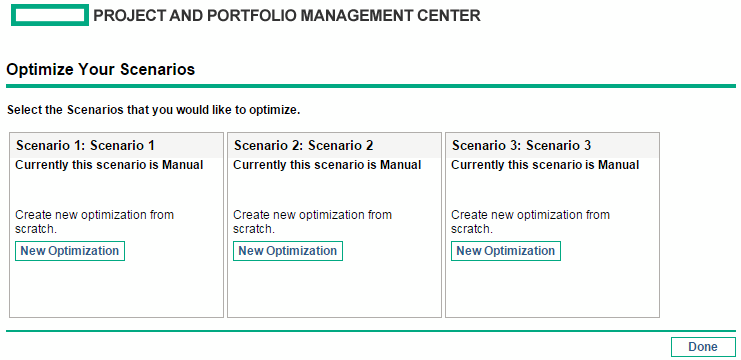Select the Scenario 3 header bar
The image size is (741, 360).
pyautogui.click(x=552, y=146)
